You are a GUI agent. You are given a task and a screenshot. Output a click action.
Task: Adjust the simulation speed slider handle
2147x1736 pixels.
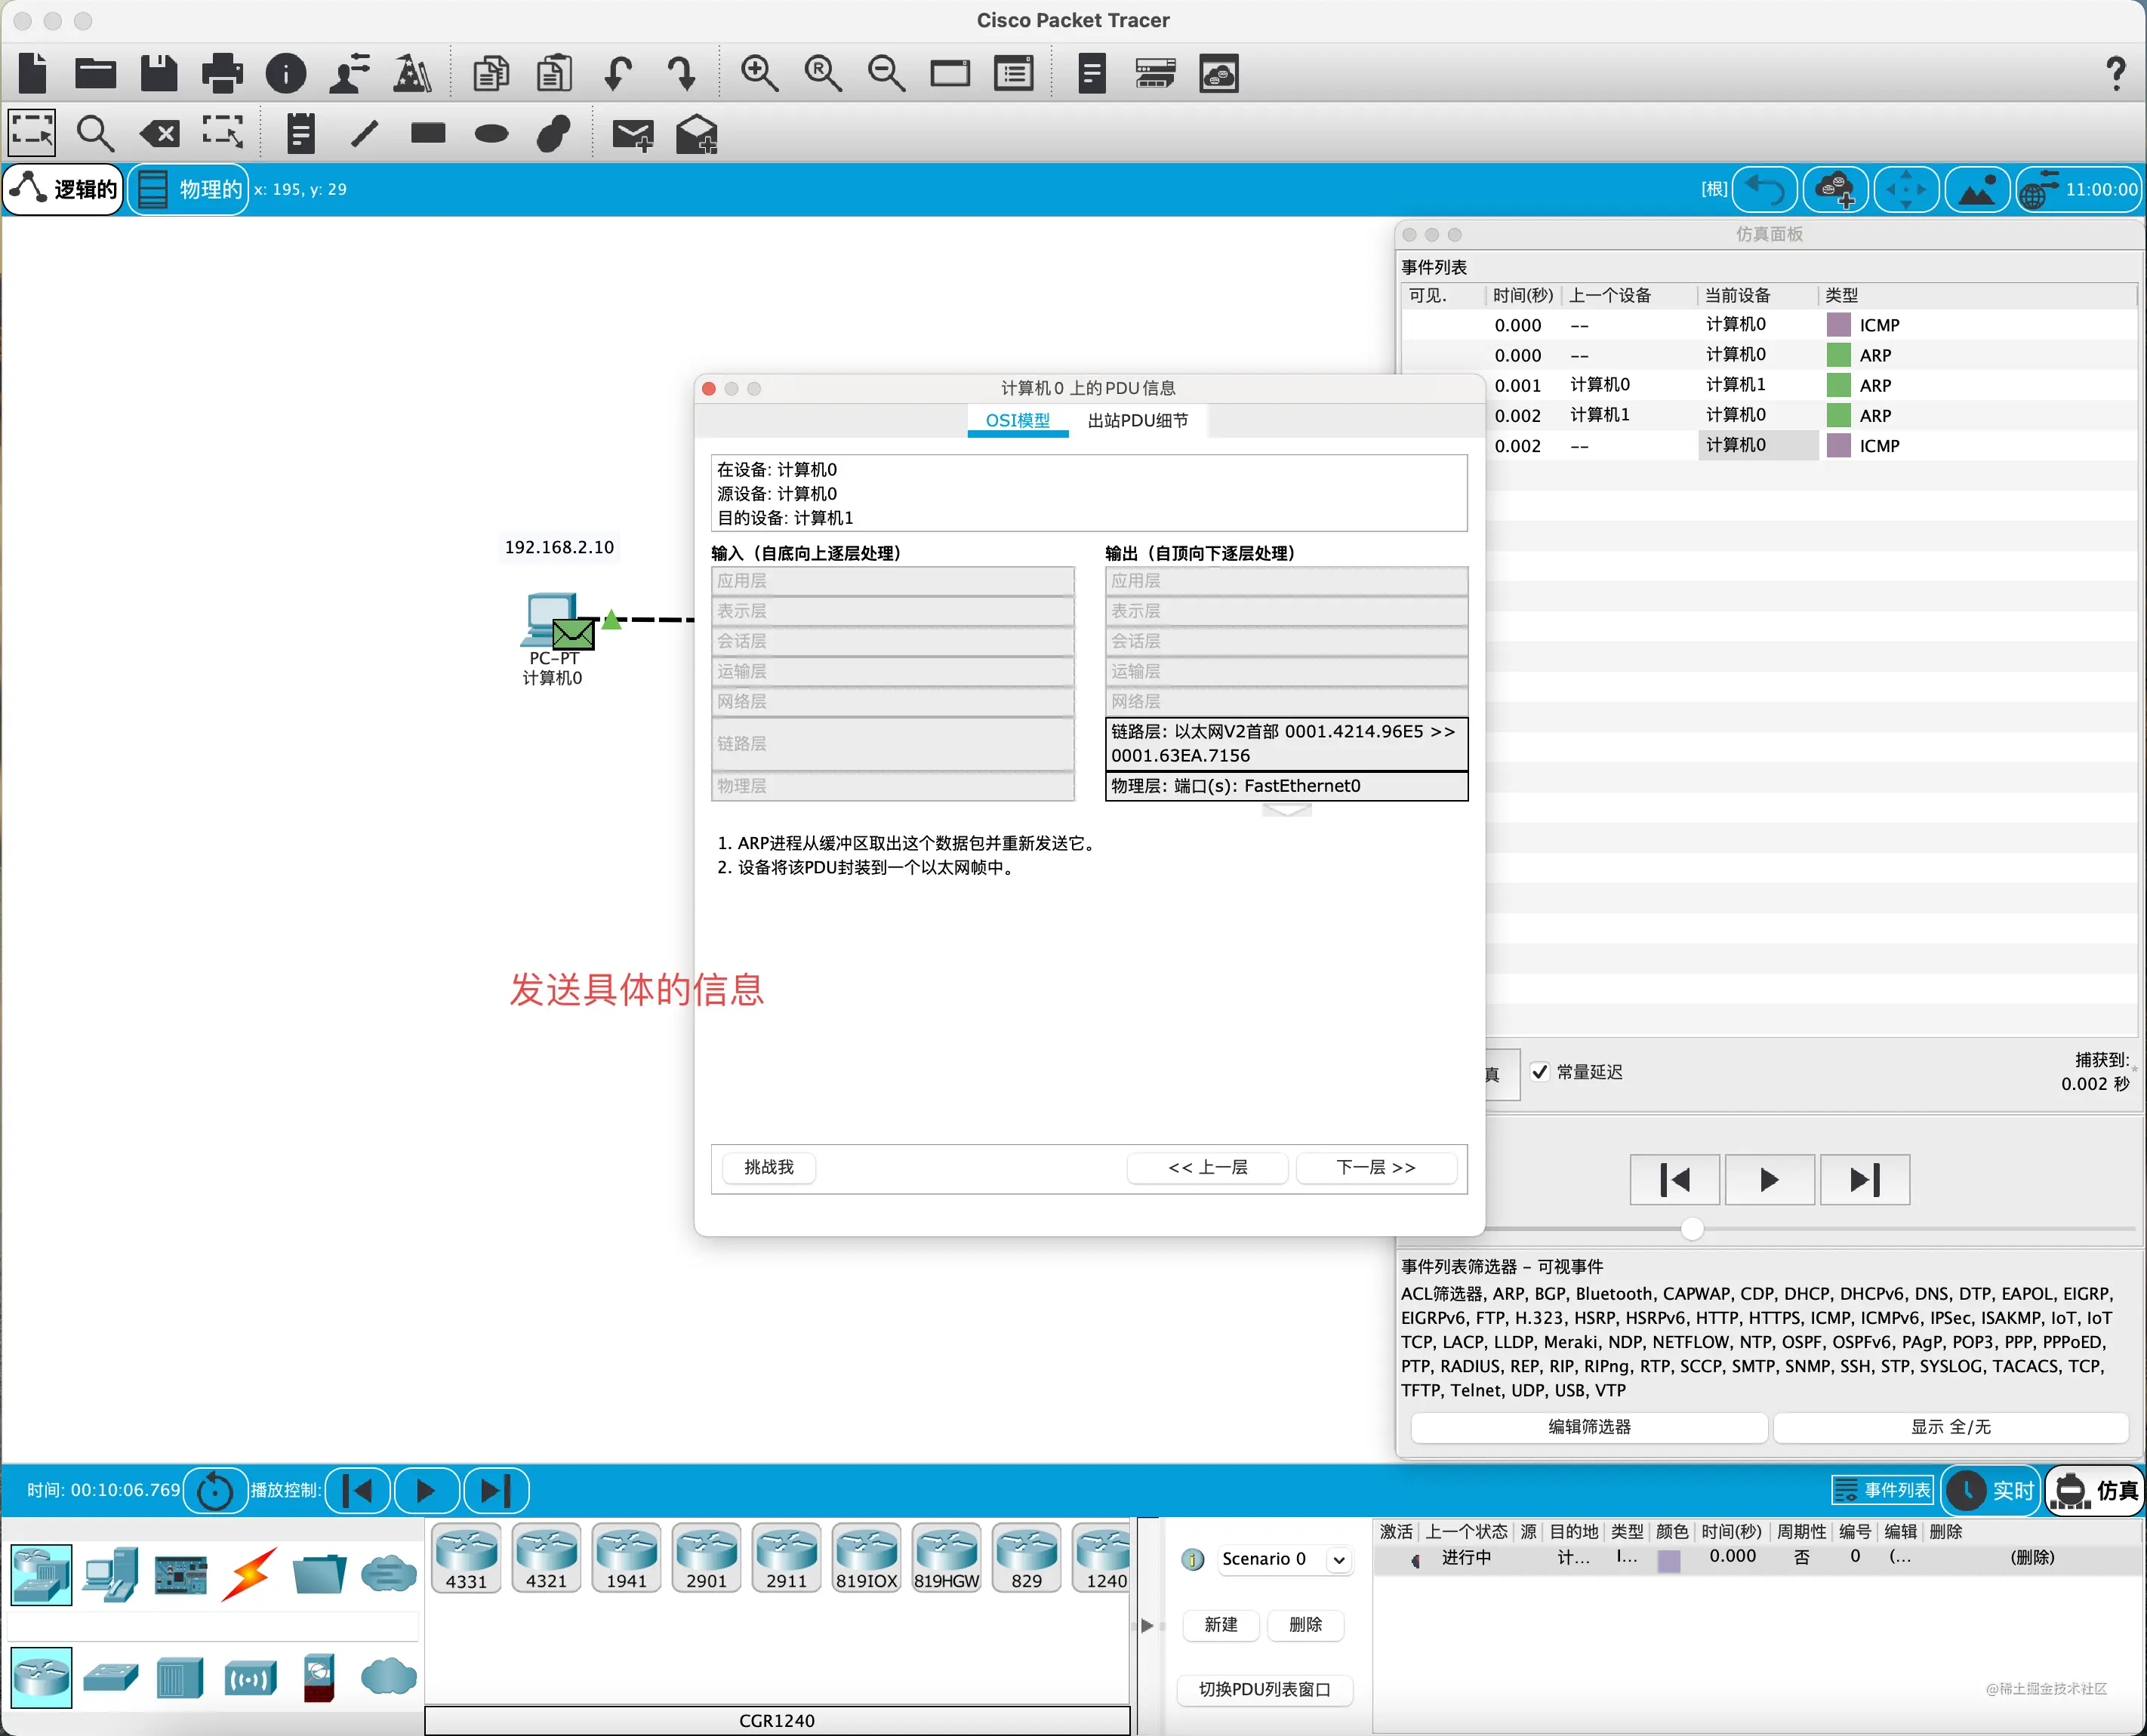click(1692, 1228)
